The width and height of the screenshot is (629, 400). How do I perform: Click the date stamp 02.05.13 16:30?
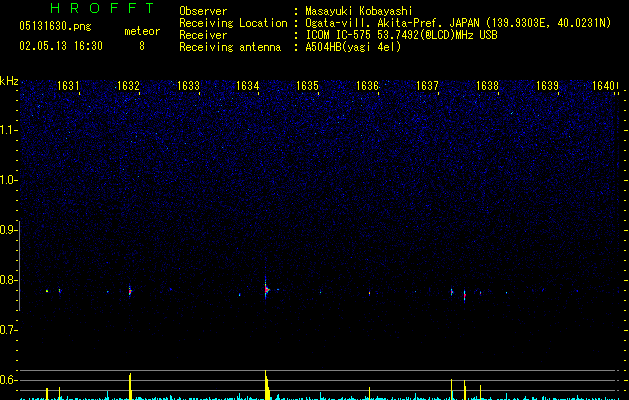coord(61,46)
